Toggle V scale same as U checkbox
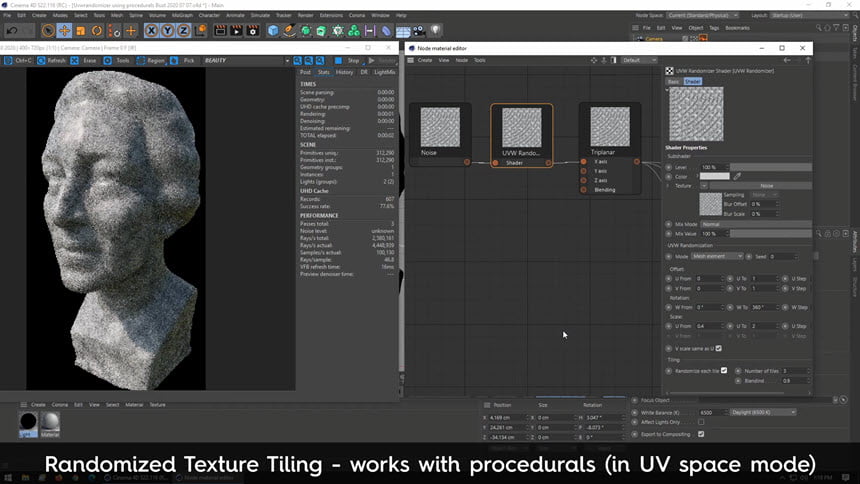The width and height of the screenshot is (860, 484). pos(718,348)
